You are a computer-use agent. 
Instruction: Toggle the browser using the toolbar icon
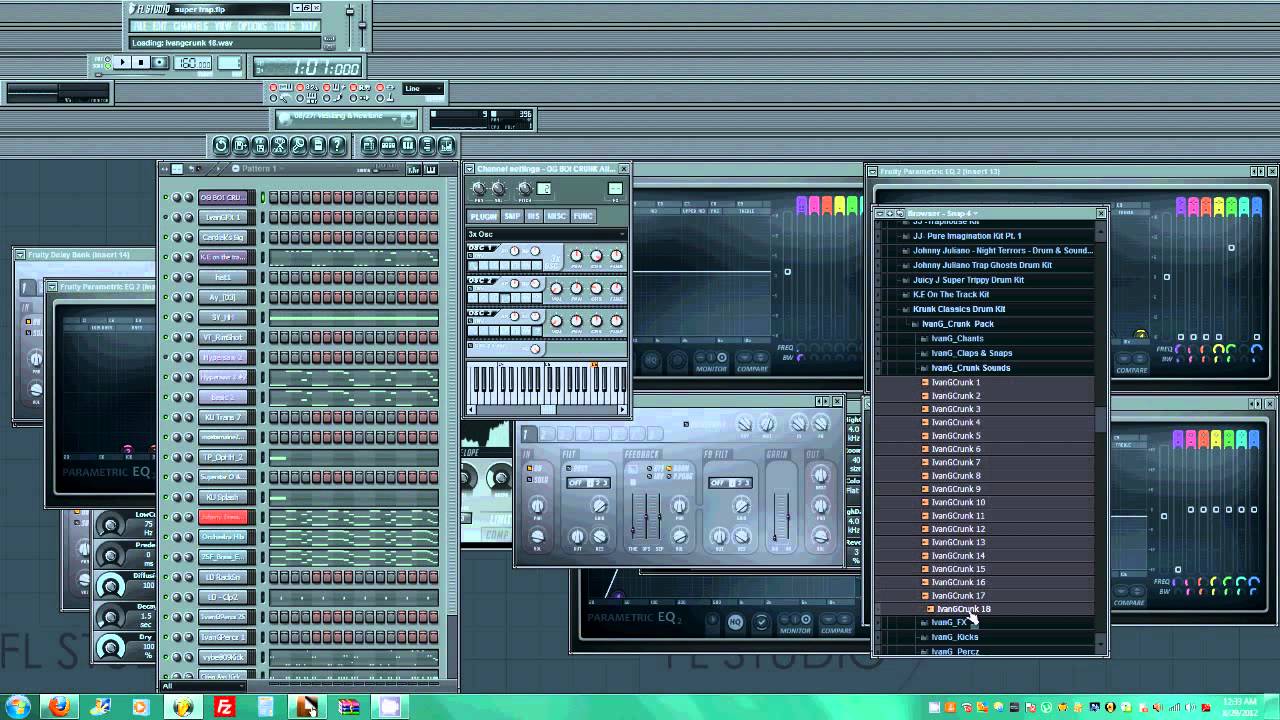426,146
